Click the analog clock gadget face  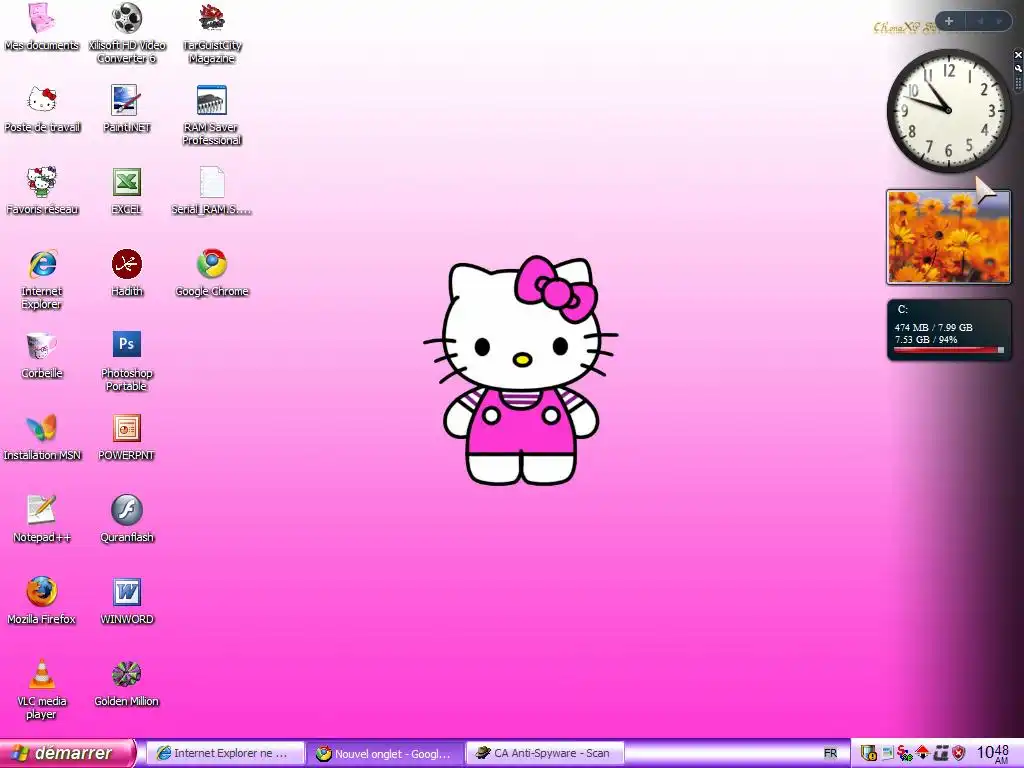(x=948, y=110)
